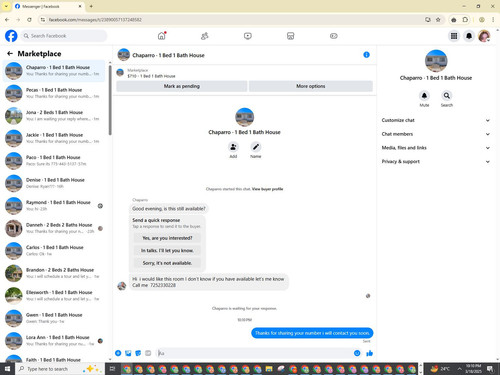This screenshot has width=500, height=375.
Task: Open more actions plus icon in composer
Action: tap(118, 353)
